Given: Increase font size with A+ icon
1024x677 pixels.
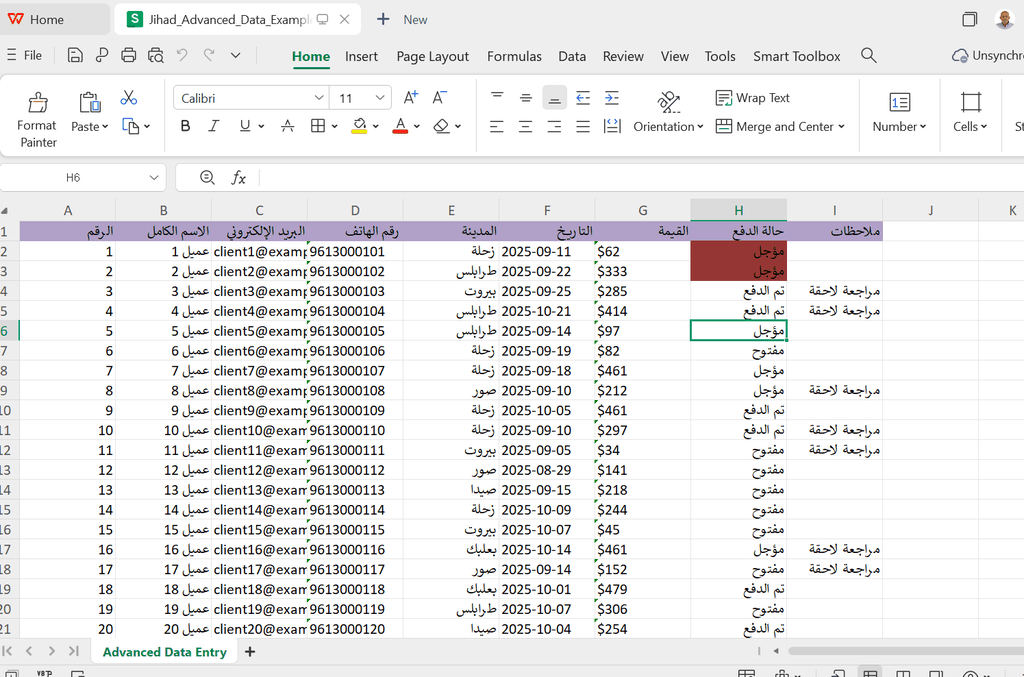Looking at the screenshot, I should click(410, 98).
